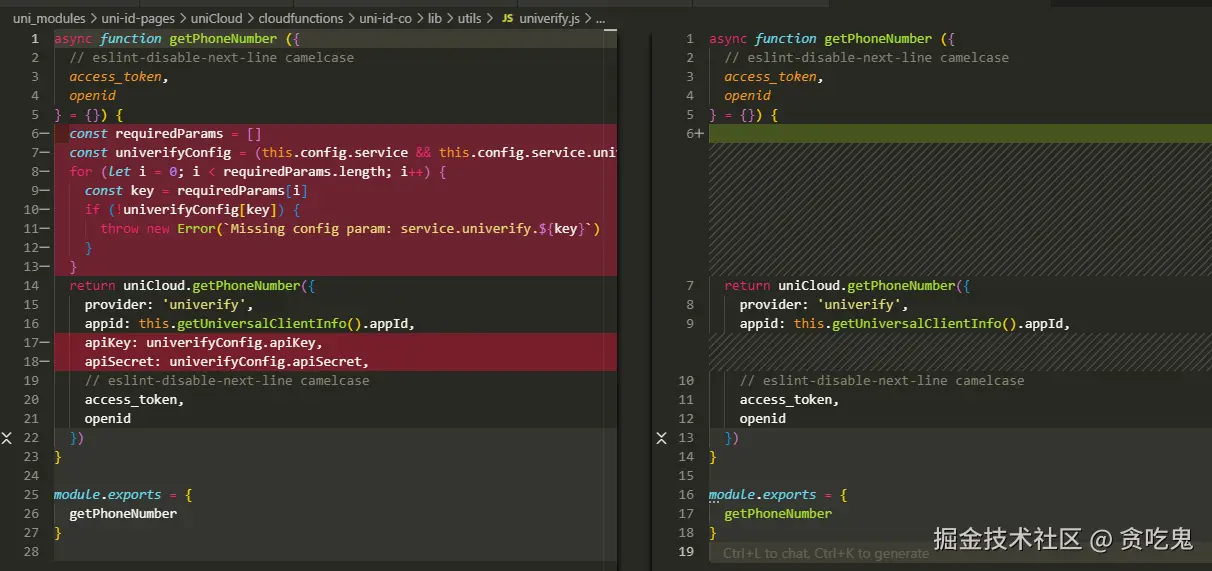Image resolution: width=1212 pixels, height=571 pixels.
Task: Open the uni_modules breadcrumb segment
Action: pos(49,19)
